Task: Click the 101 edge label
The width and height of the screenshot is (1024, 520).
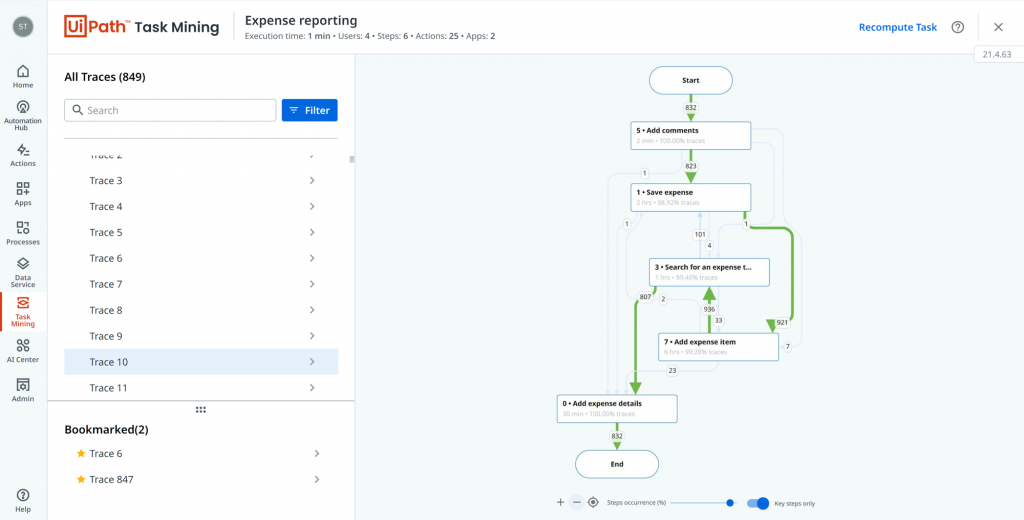Action: [700, 234]
